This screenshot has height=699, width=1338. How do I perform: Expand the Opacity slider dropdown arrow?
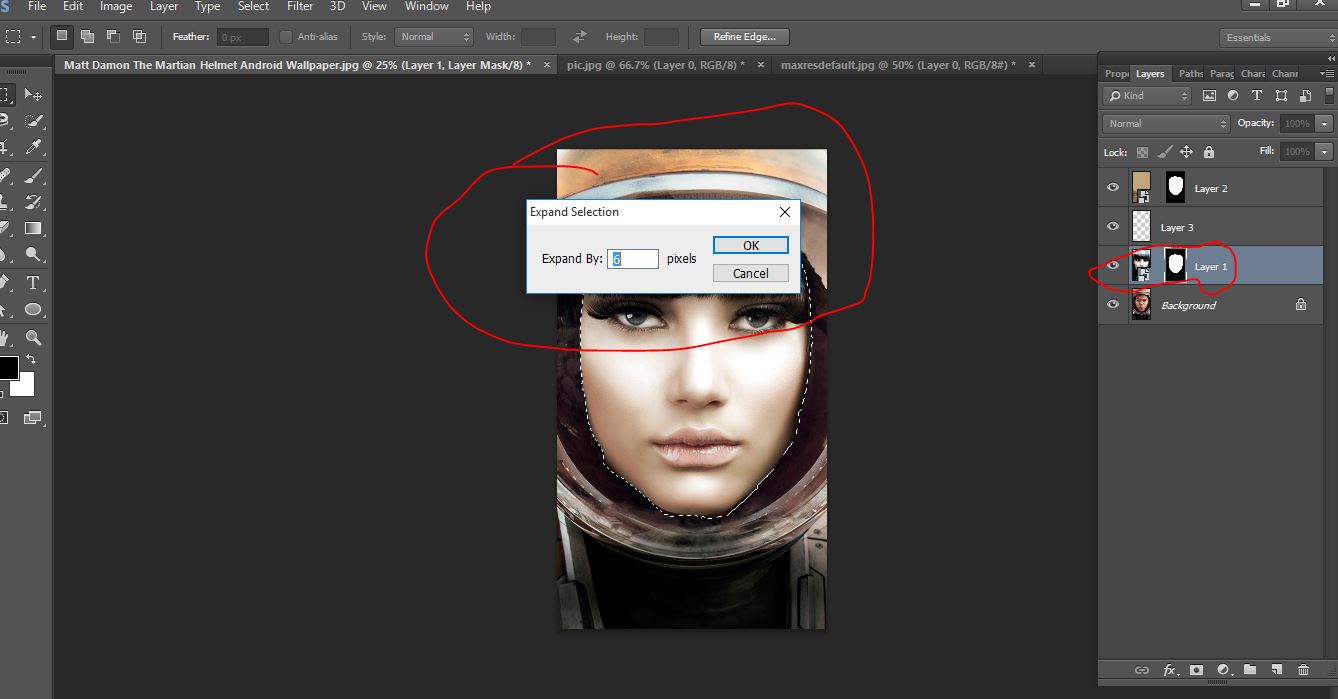pyautogui.click(x=1325, y=124)
